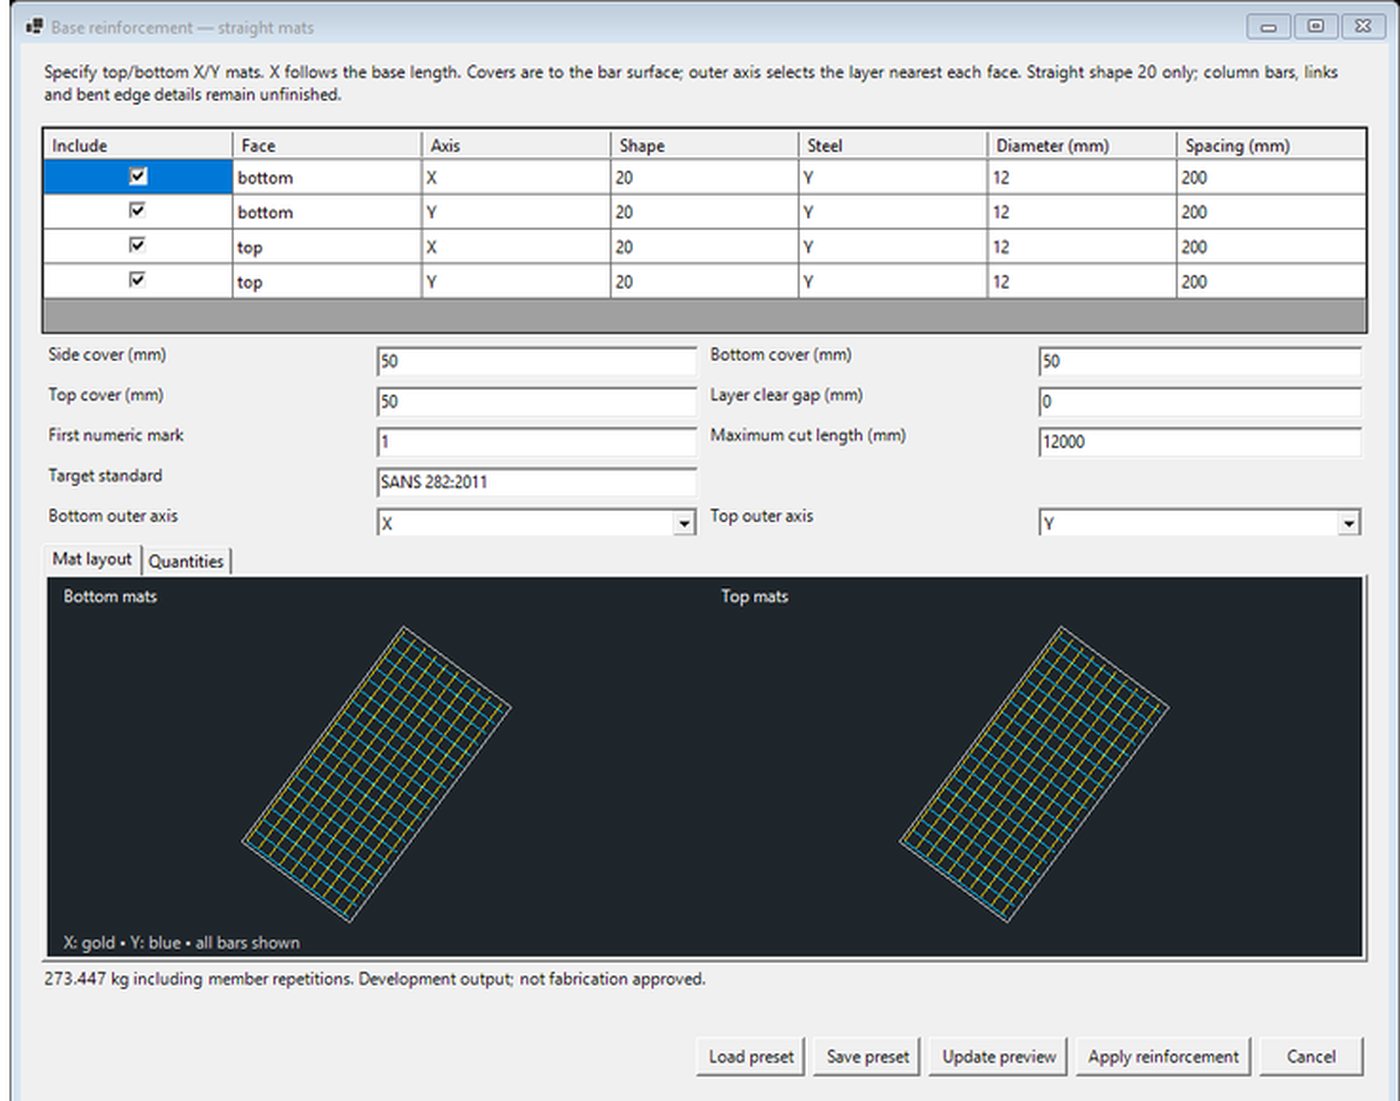1400x1101 pixels.
Task: Select the Face cell of the top Y row
Action: coord(327,282)
